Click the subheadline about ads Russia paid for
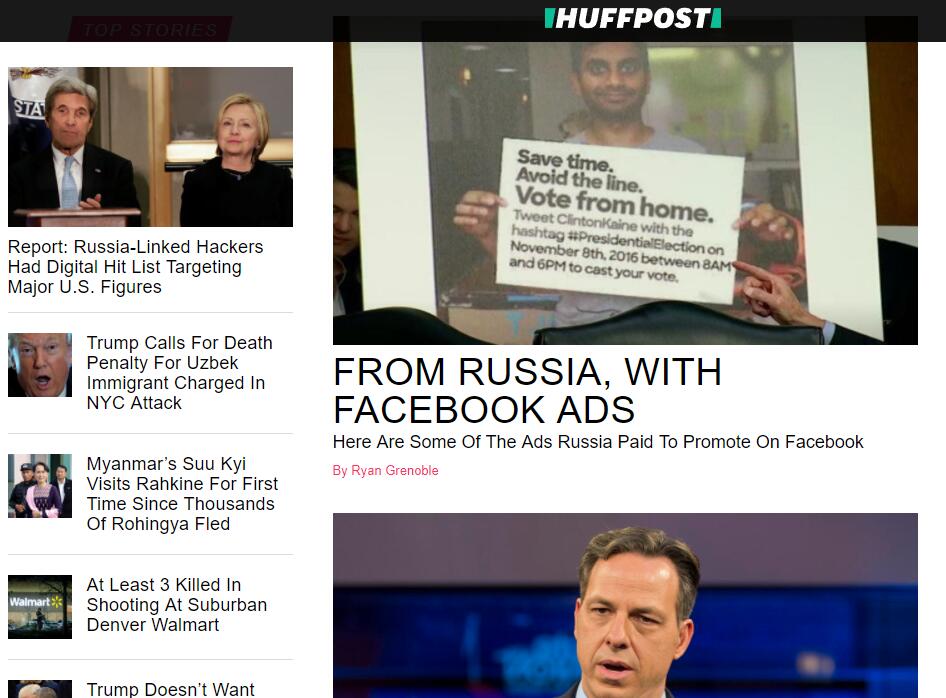 [x=598, y=442]
